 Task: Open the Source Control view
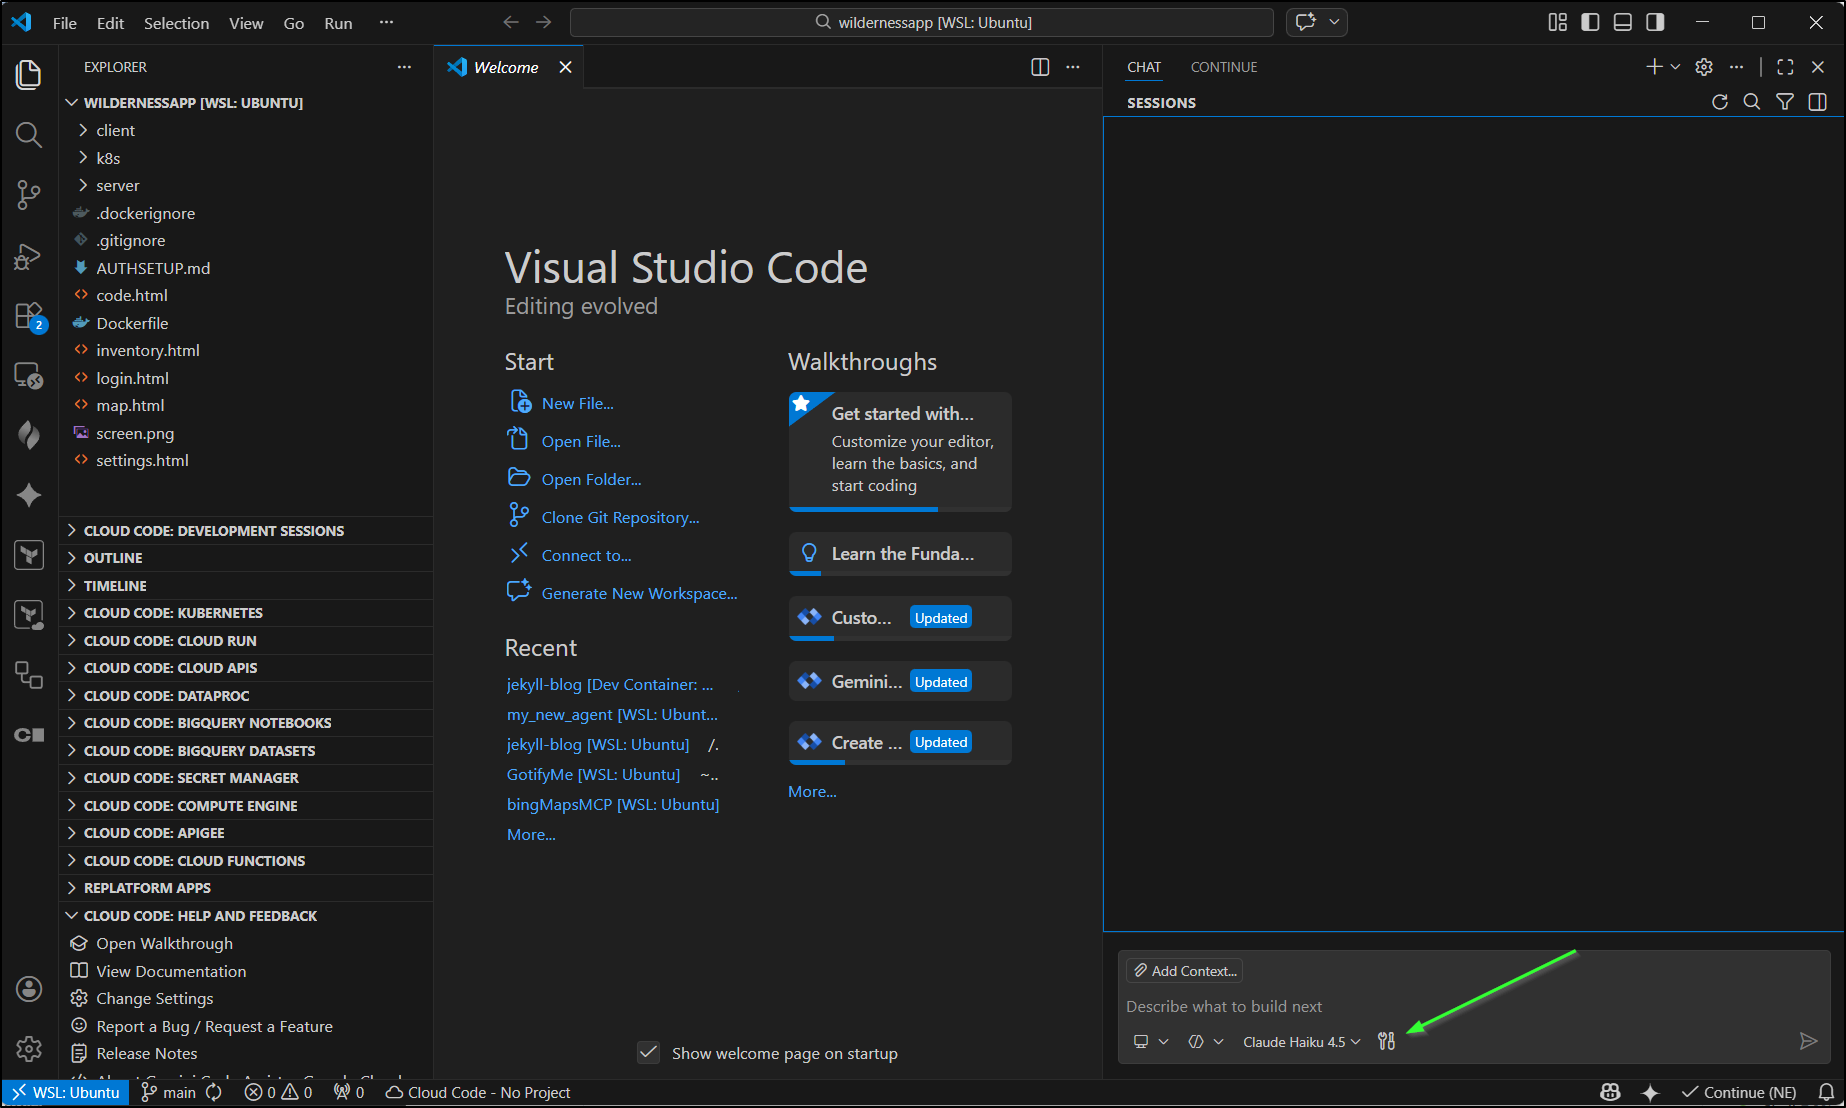28,195
